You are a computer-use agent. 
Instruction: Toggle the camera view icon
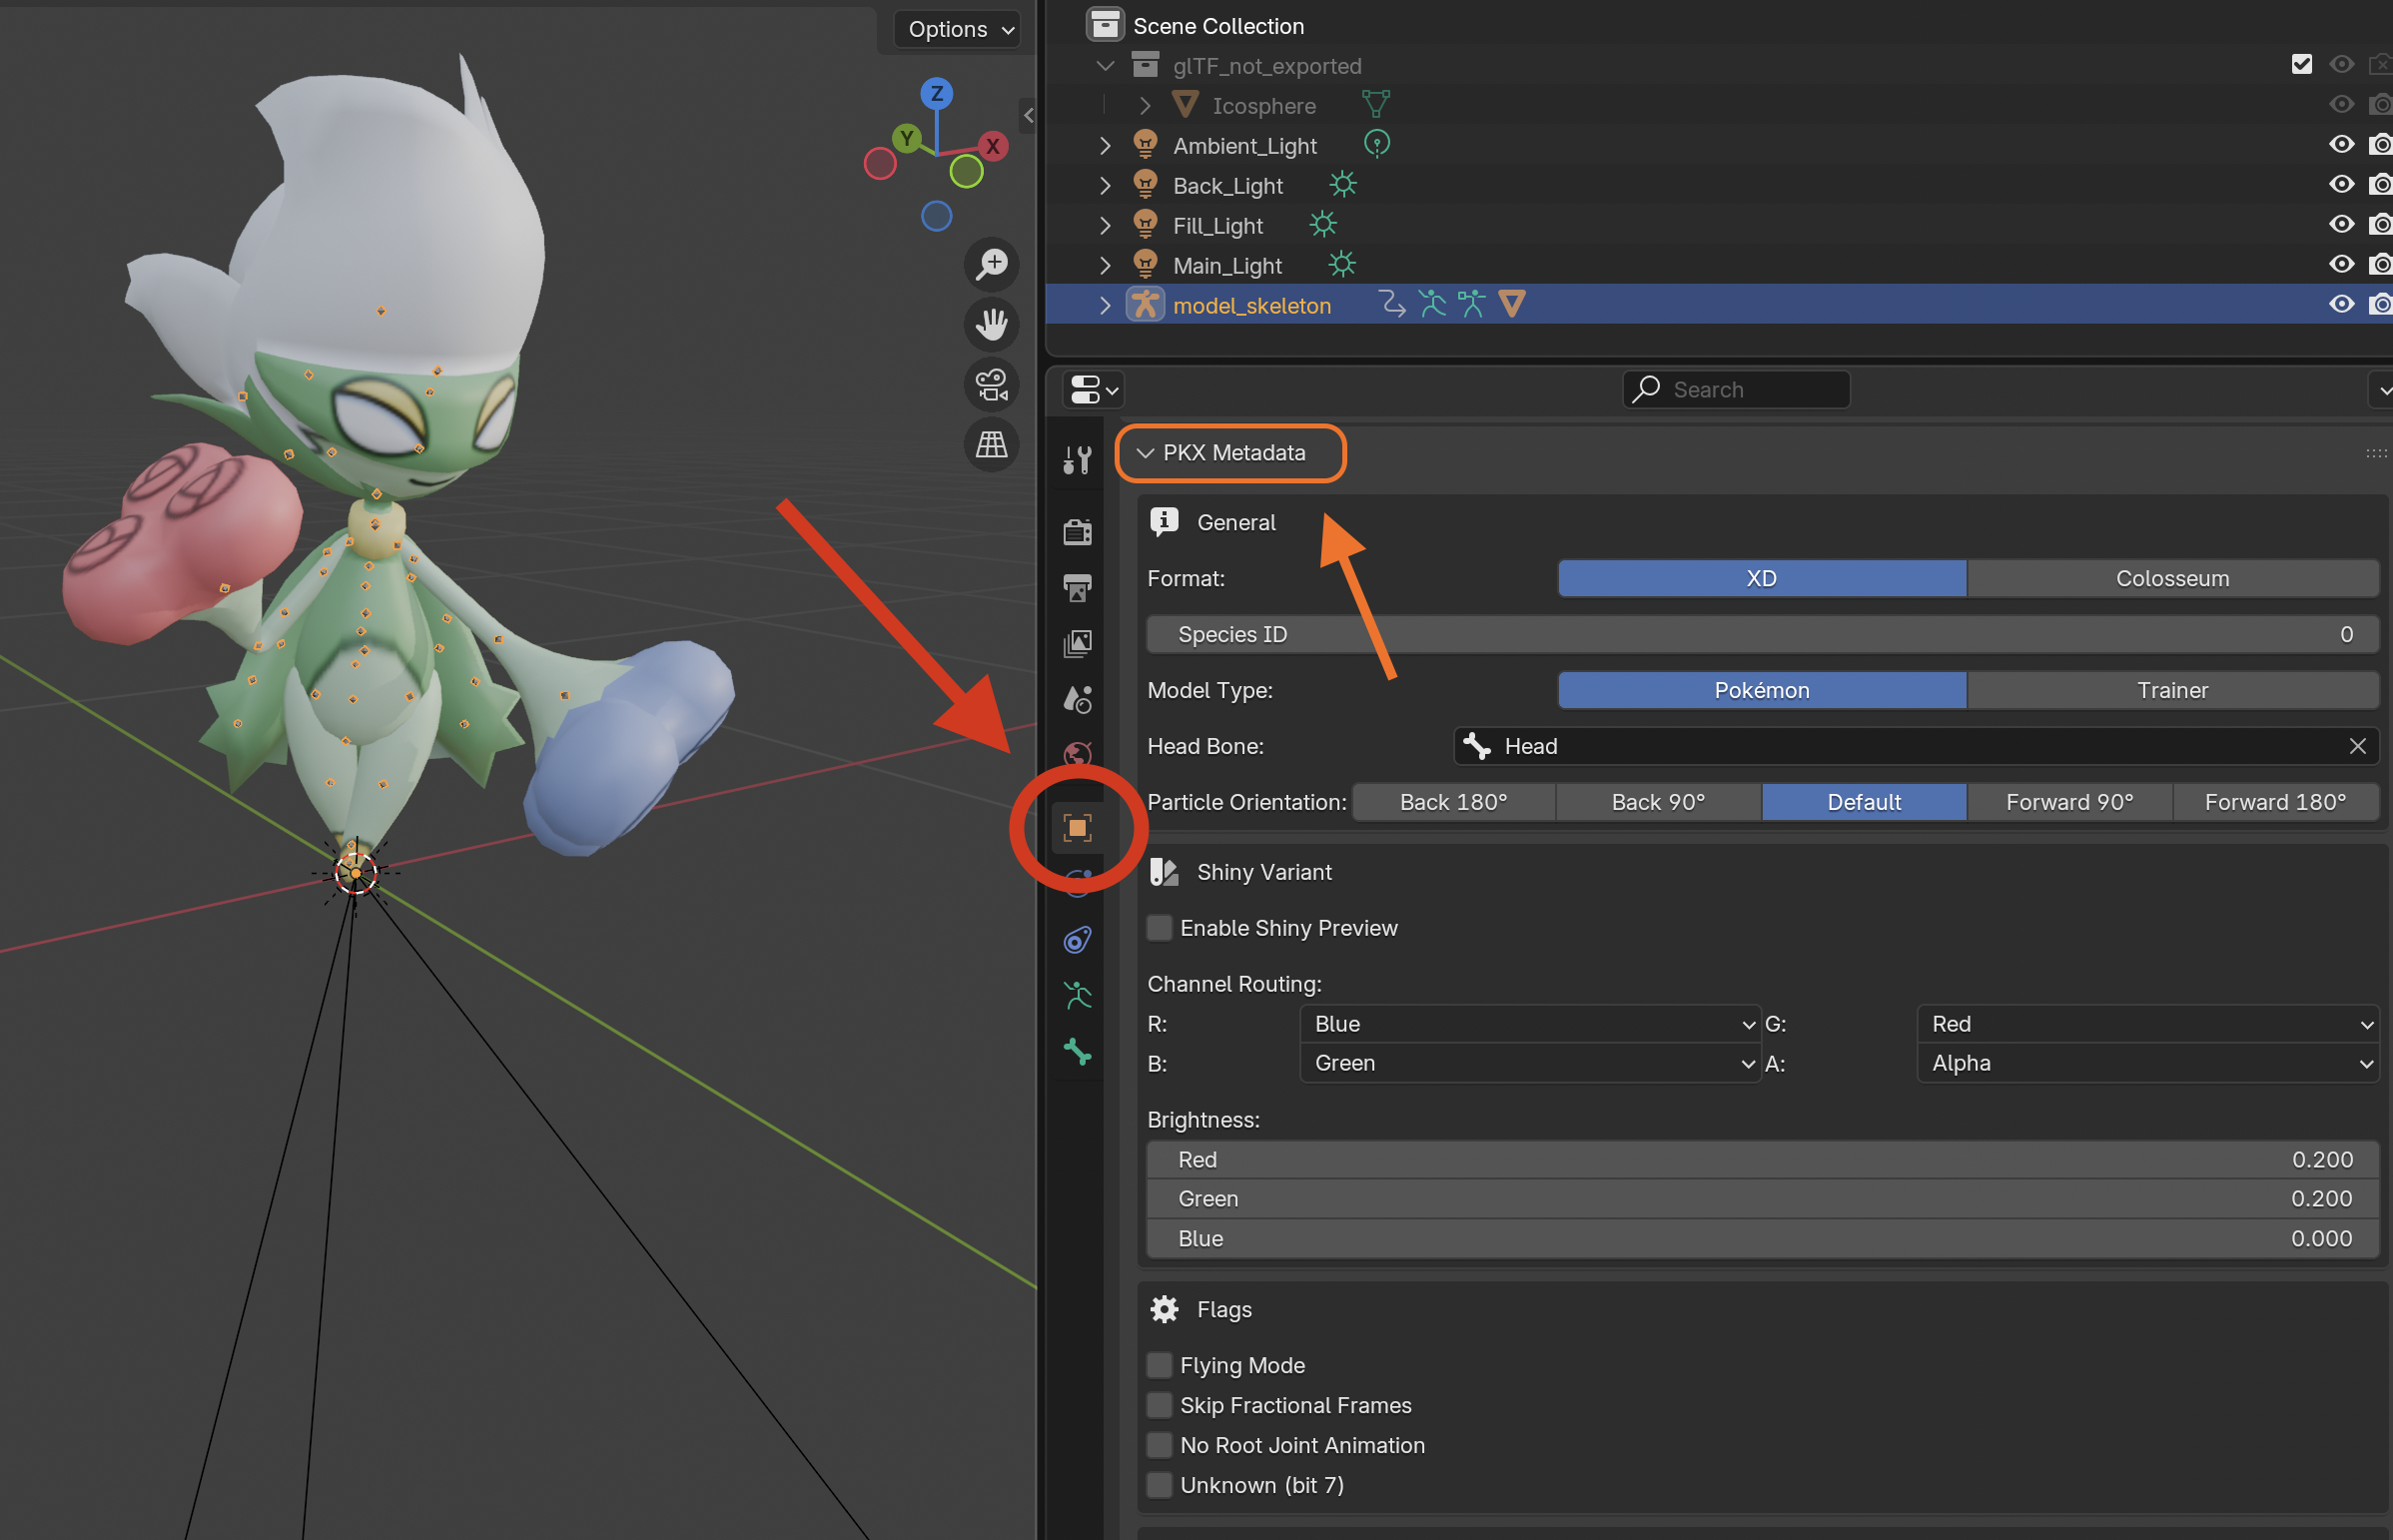991,384
